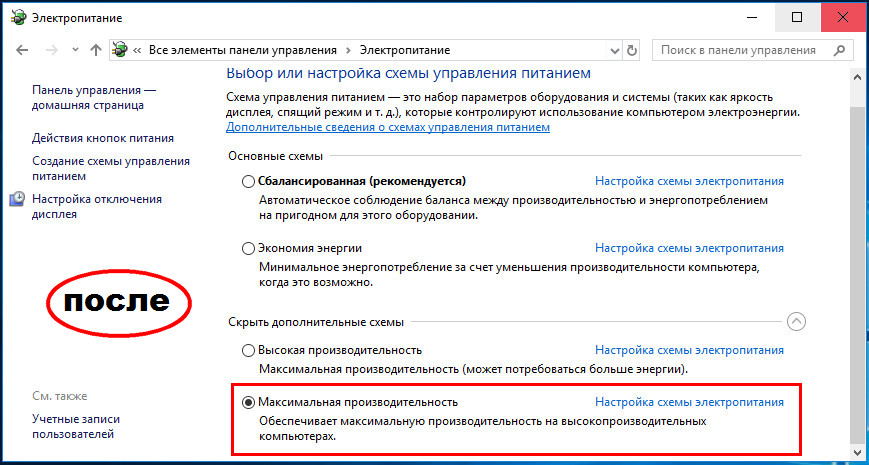This screenshot has width=869, height=465.
Task: Open Действия кнопок питания
Action: point(103,138)
